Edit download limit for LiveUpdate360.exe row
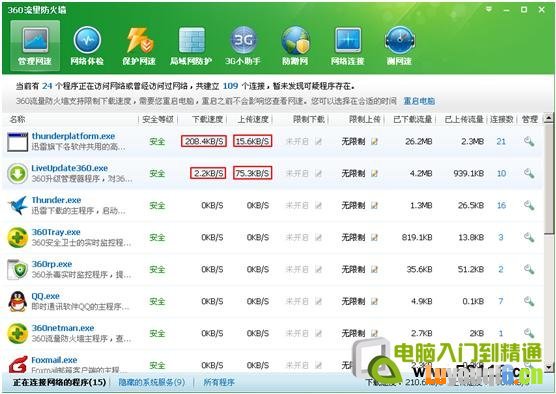The height and width of the screenshot is (394, 556). pyautogui.click(x=318, y=173)
